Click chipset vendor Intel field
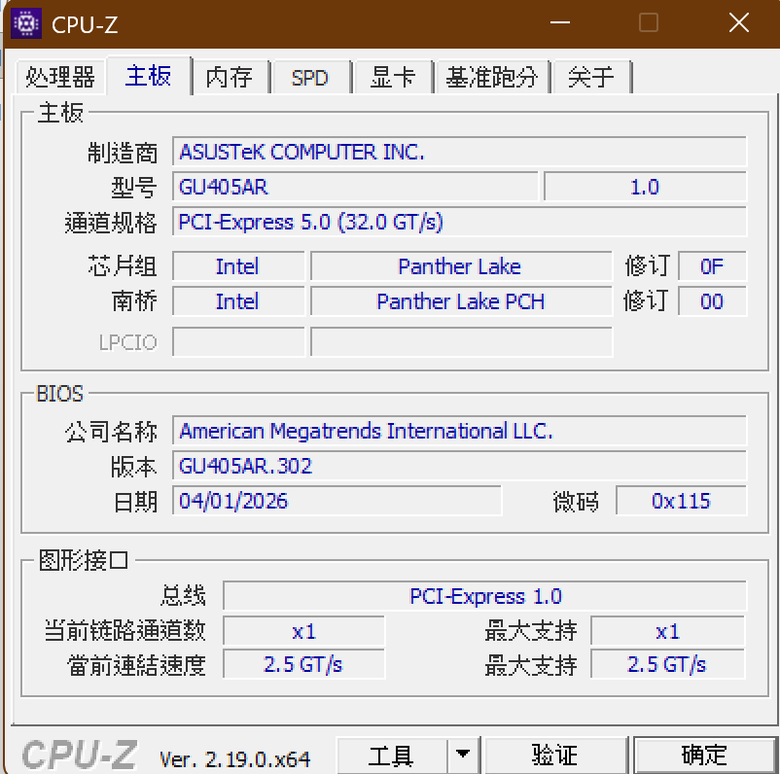Image resolution: width=780 pixels, height=774 pixels. click(238, 266)
